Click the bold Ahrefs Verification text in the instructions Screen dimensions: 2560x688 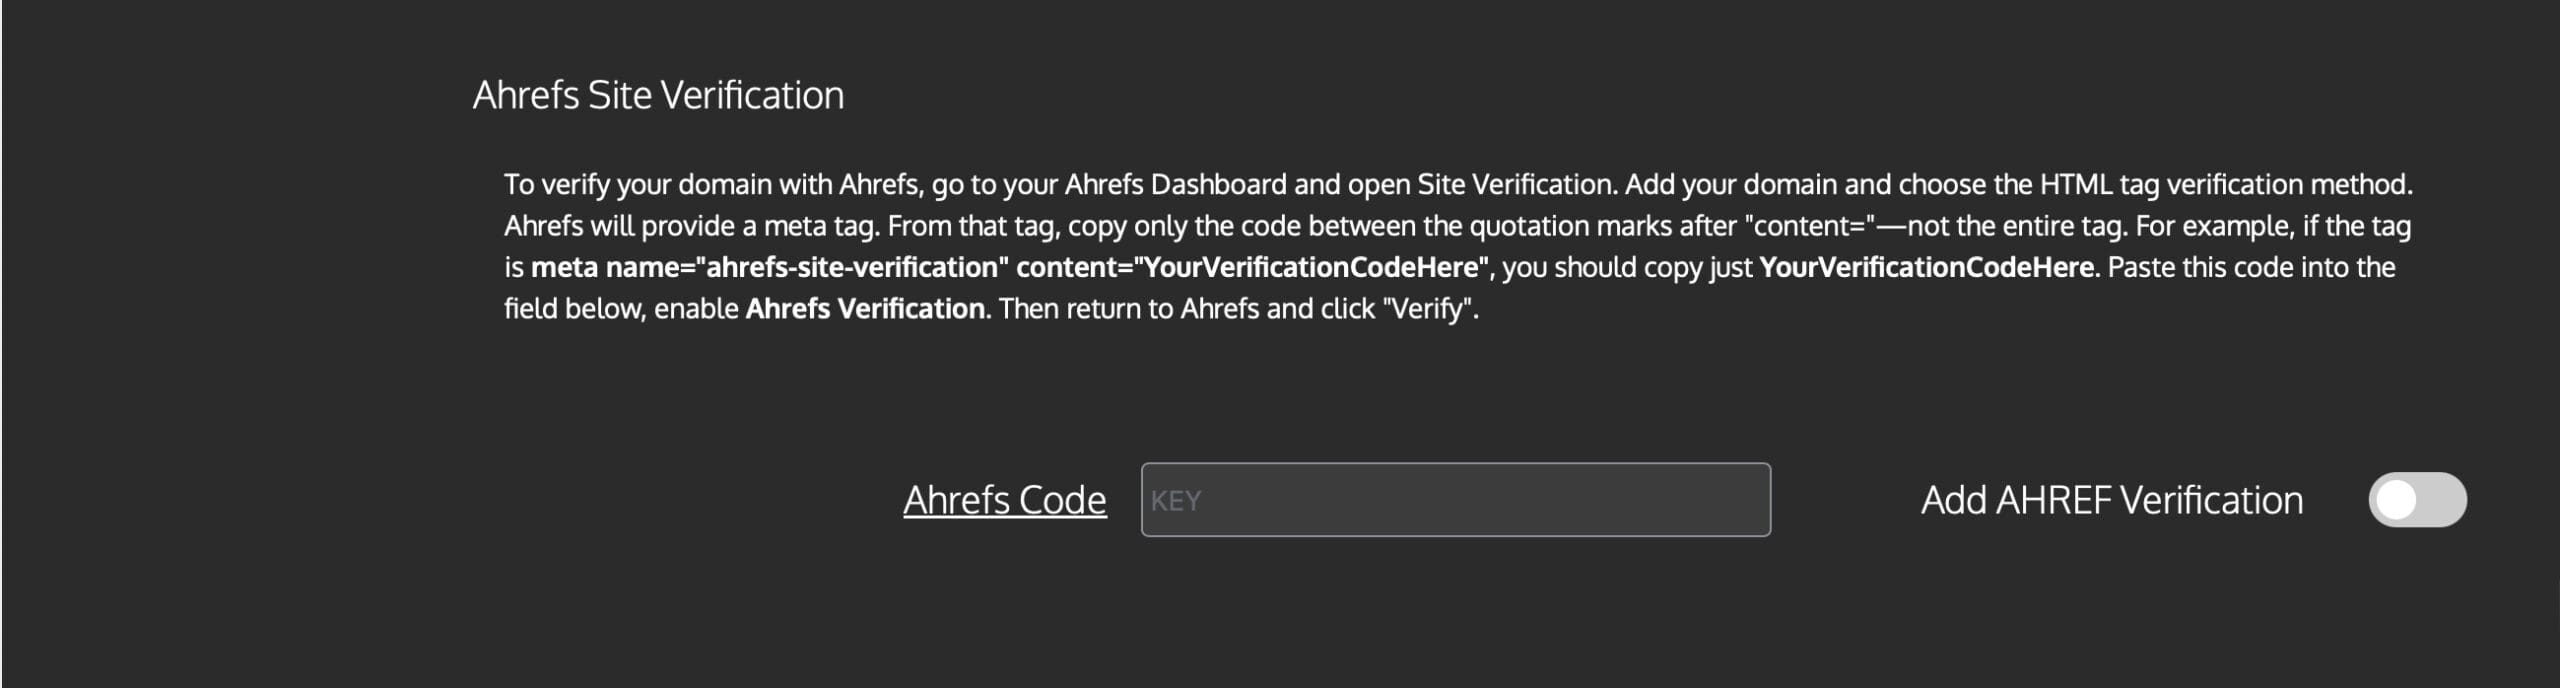pos(865,309)
